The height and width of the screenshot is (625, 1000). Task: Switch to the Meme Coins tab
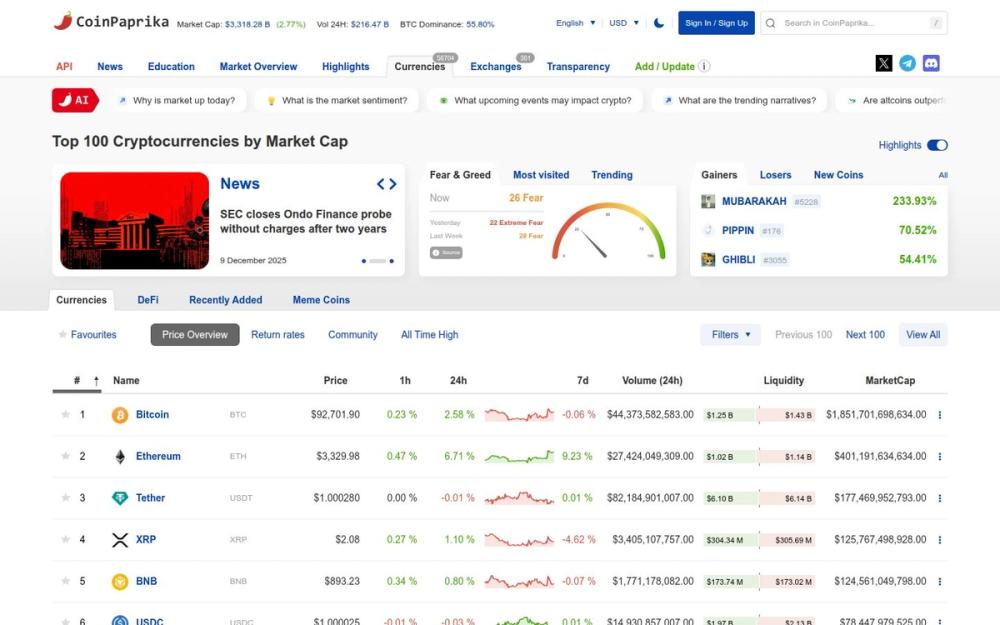(x=321, y=300)
